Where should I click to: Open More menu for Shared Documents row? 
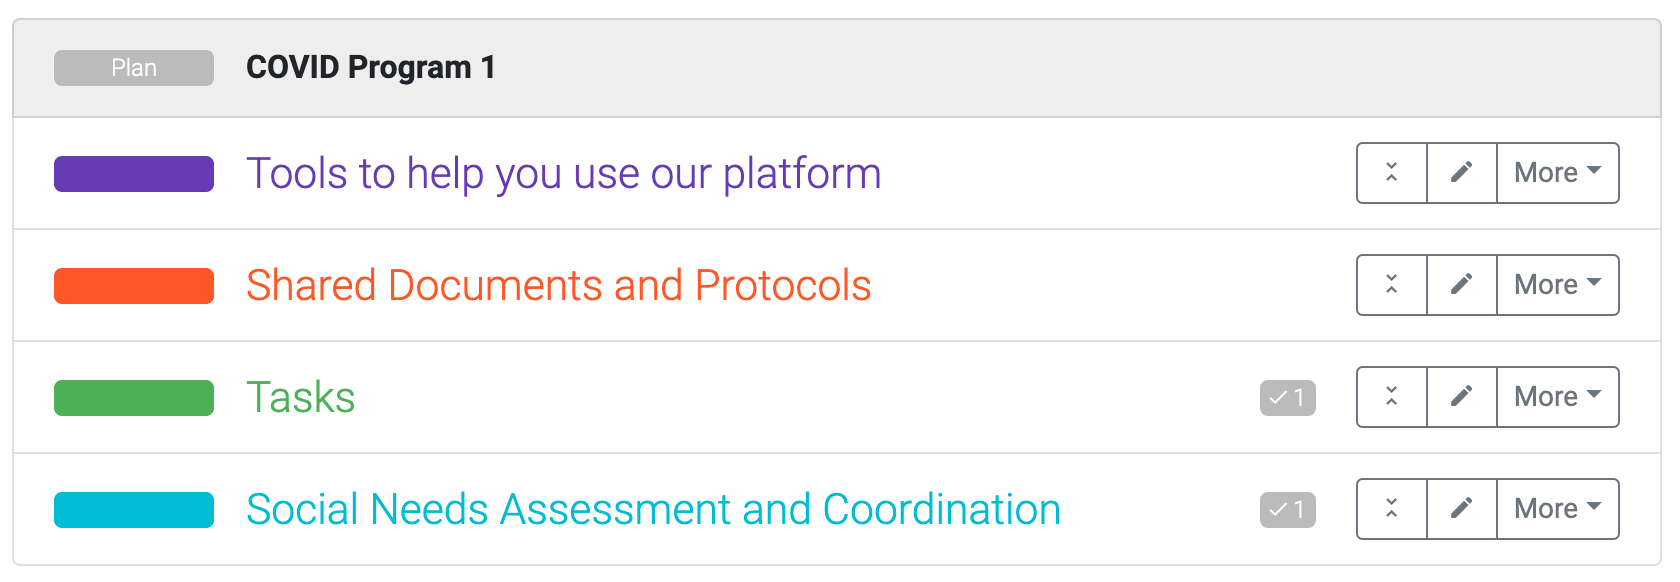coord(1557,285)
